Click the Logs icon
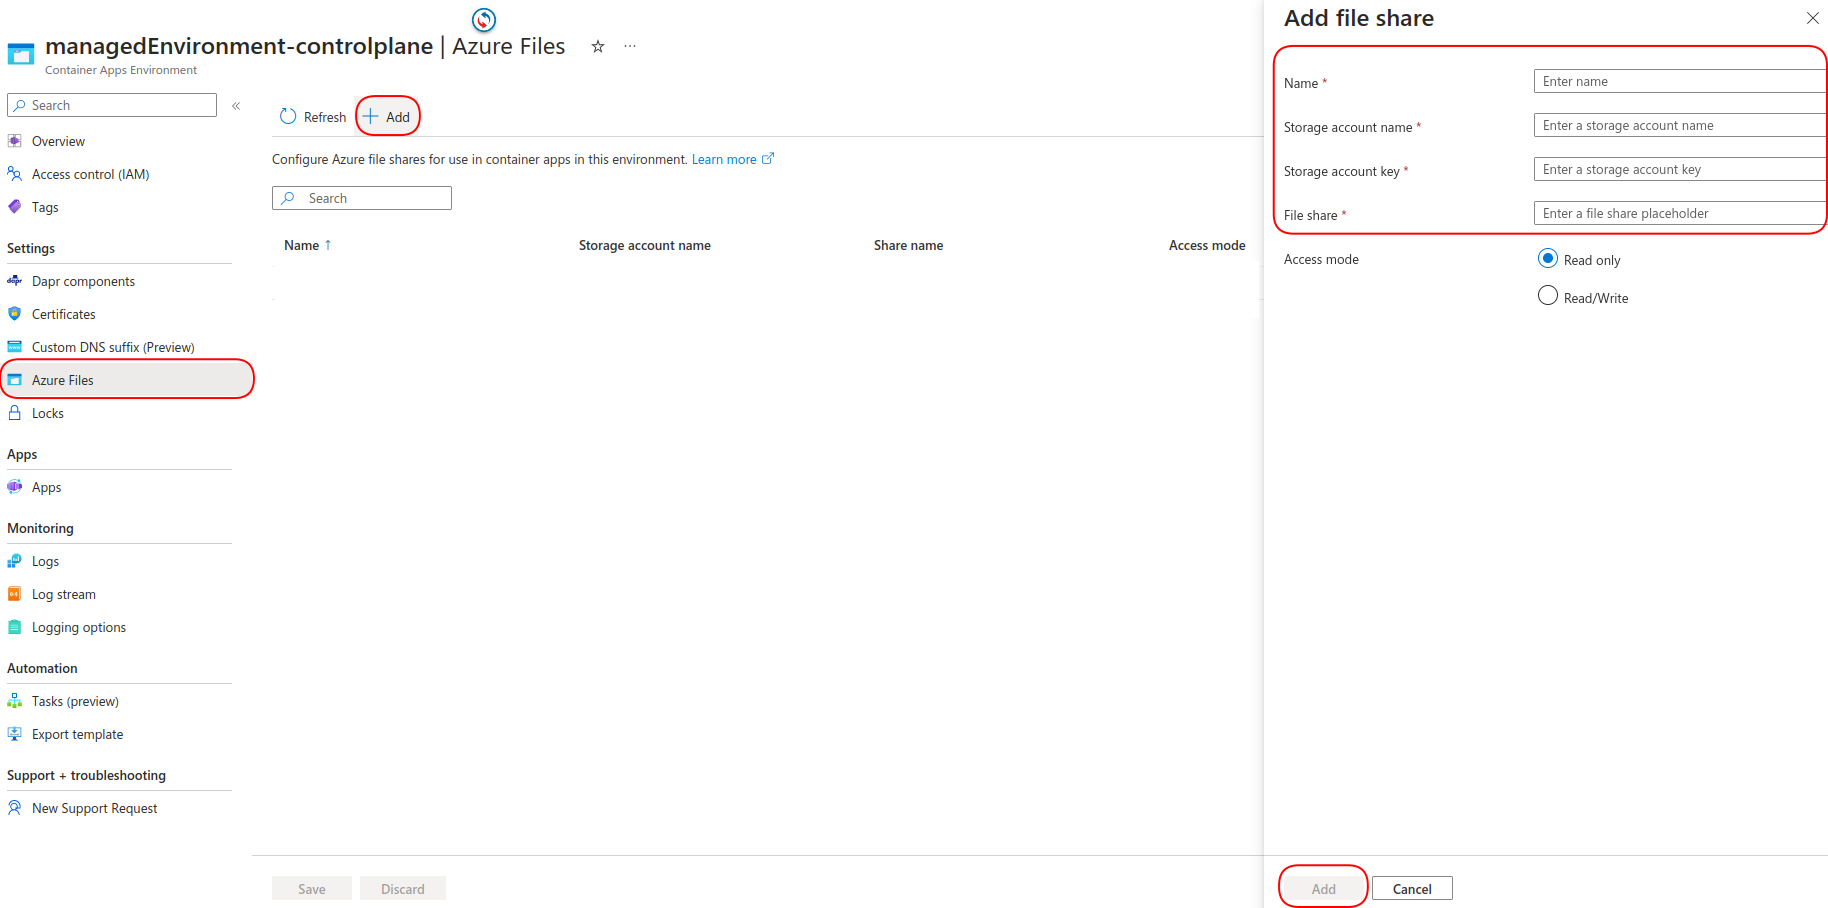 (15, 561)
